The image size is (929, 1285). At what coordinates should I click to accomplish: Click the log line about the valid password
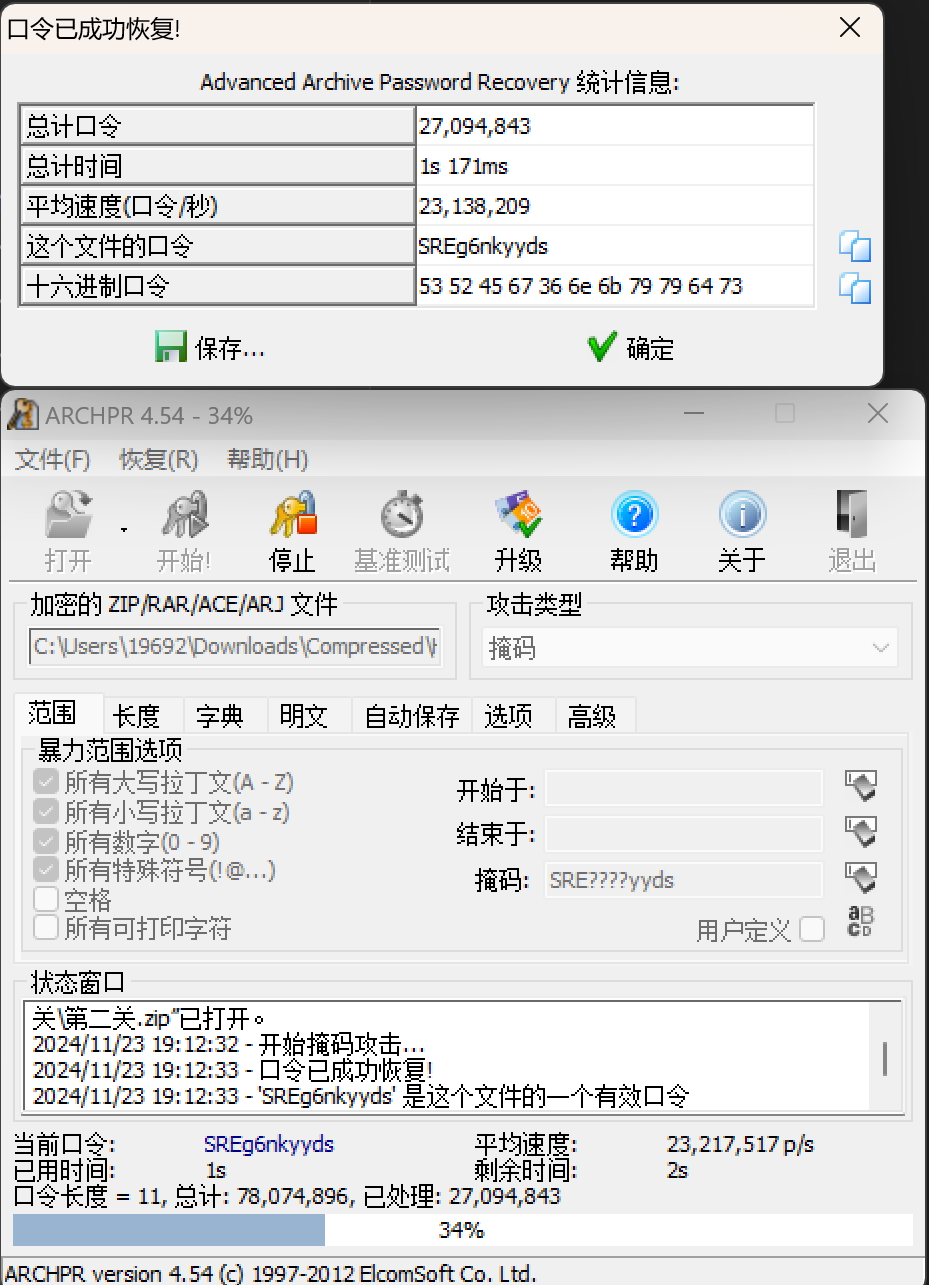tap(361, 1096)
